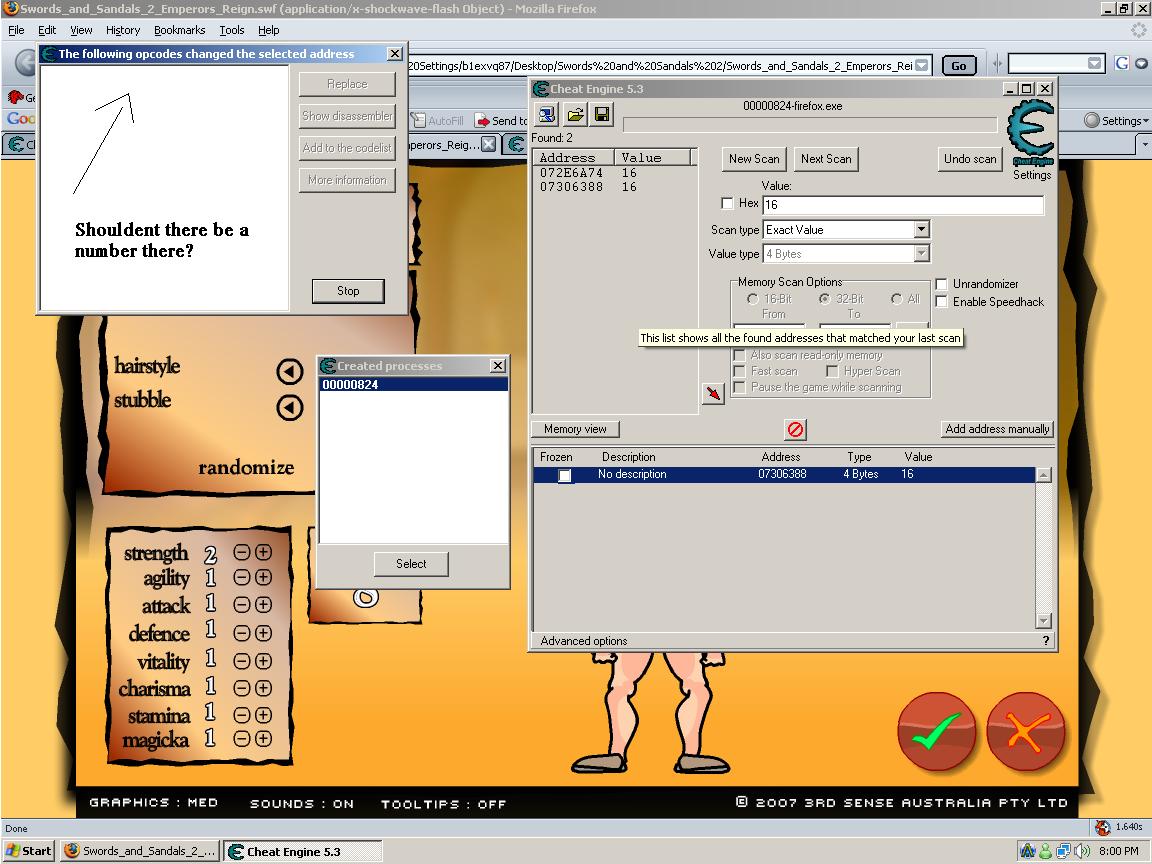Open Start menu
The width and height of the screenshot is (1152, 864).
pyautogui.click(x=29, y=851)
